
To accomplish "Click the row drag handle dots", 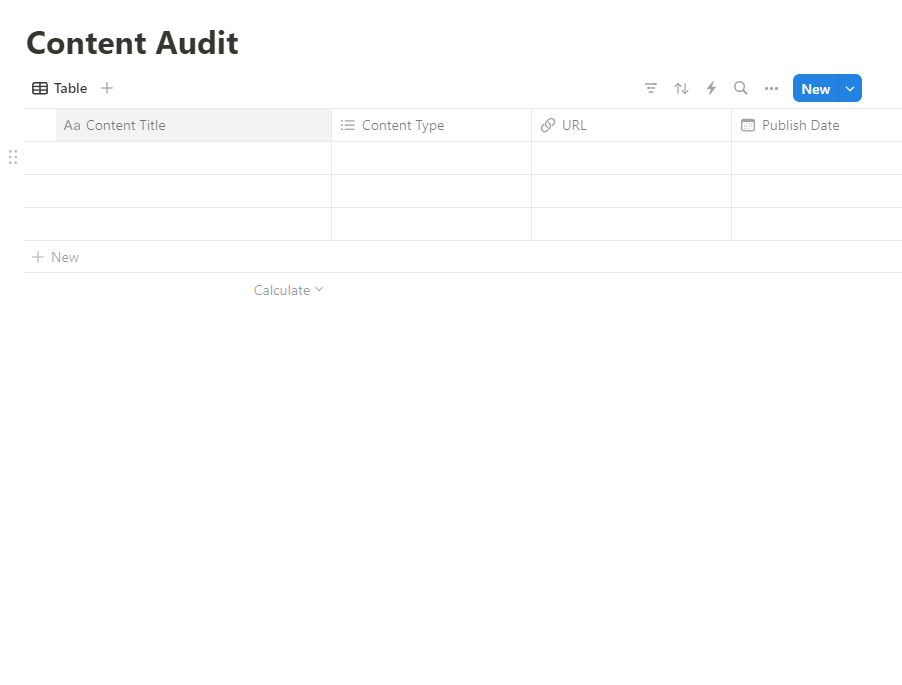I will [x=12, y=157].
